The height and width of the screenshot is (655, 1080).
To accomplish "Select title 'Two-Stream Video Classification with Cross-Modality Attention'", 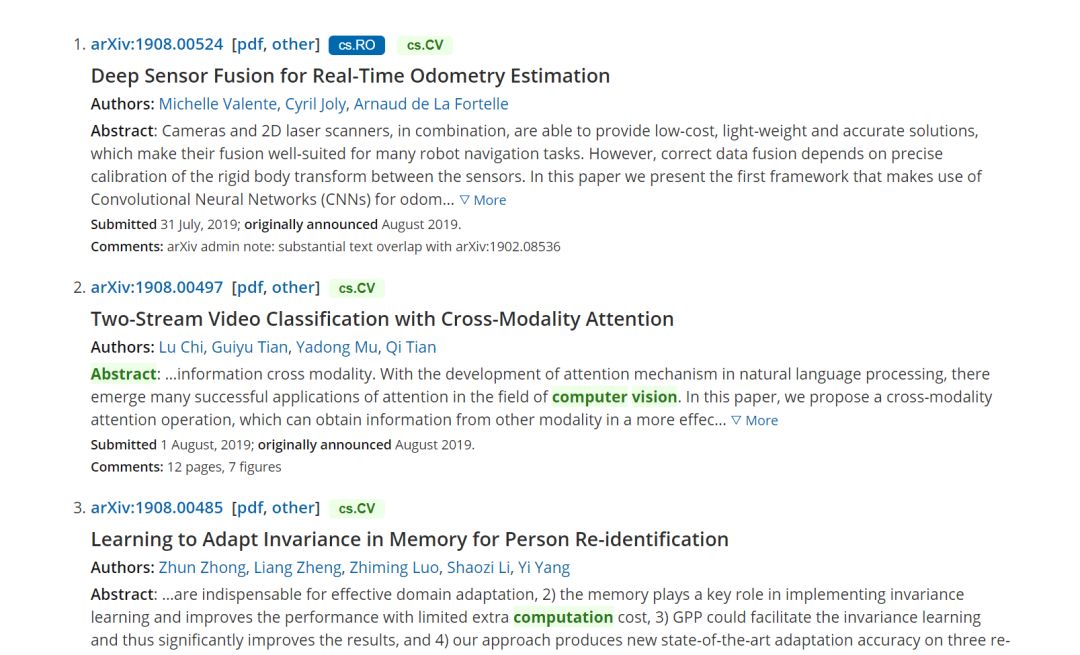I will (382, 319).
